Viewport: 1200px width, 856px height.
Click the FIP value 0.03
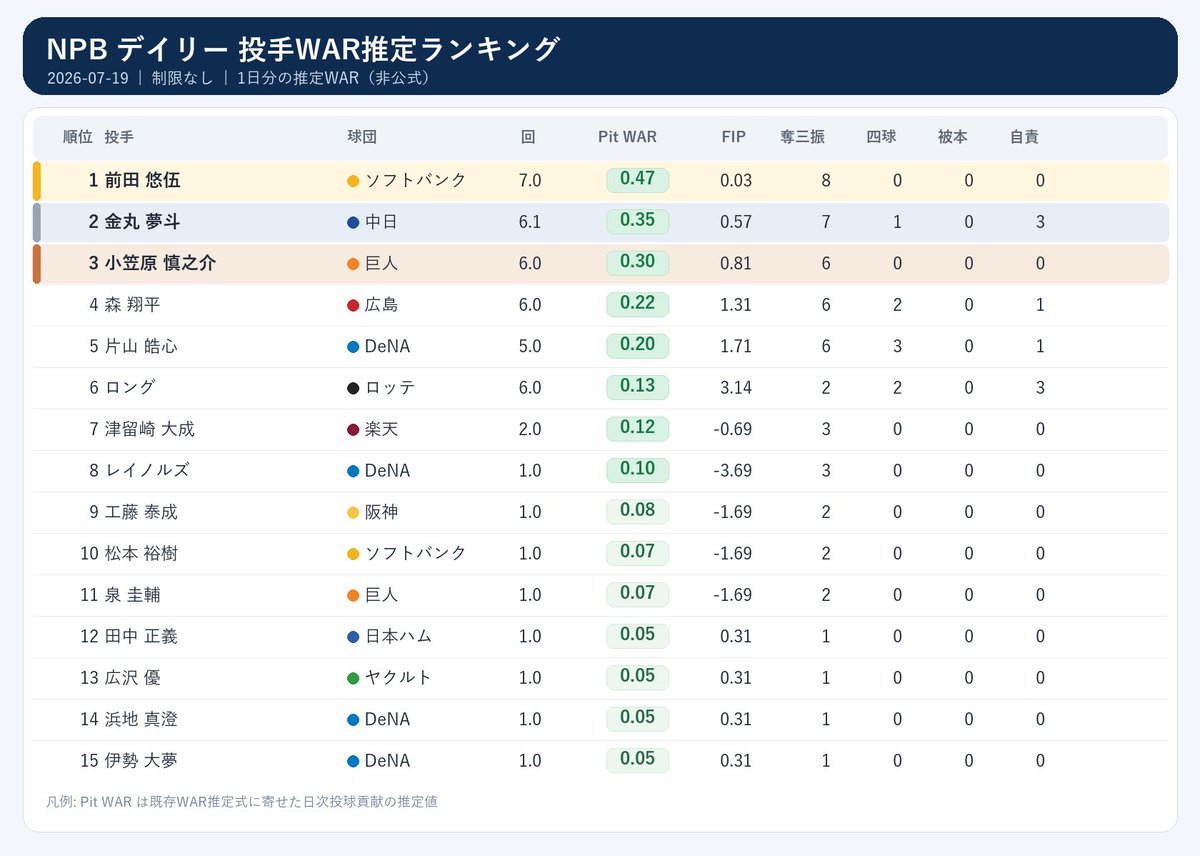736,181
